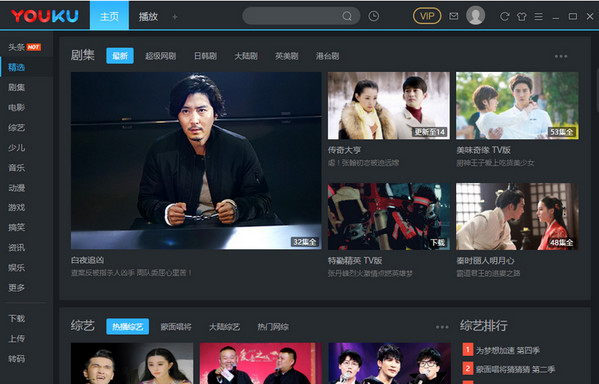Select the 港台剧 filter tab
This screenshot has width=599, height=384.
[x=327, y=56]
